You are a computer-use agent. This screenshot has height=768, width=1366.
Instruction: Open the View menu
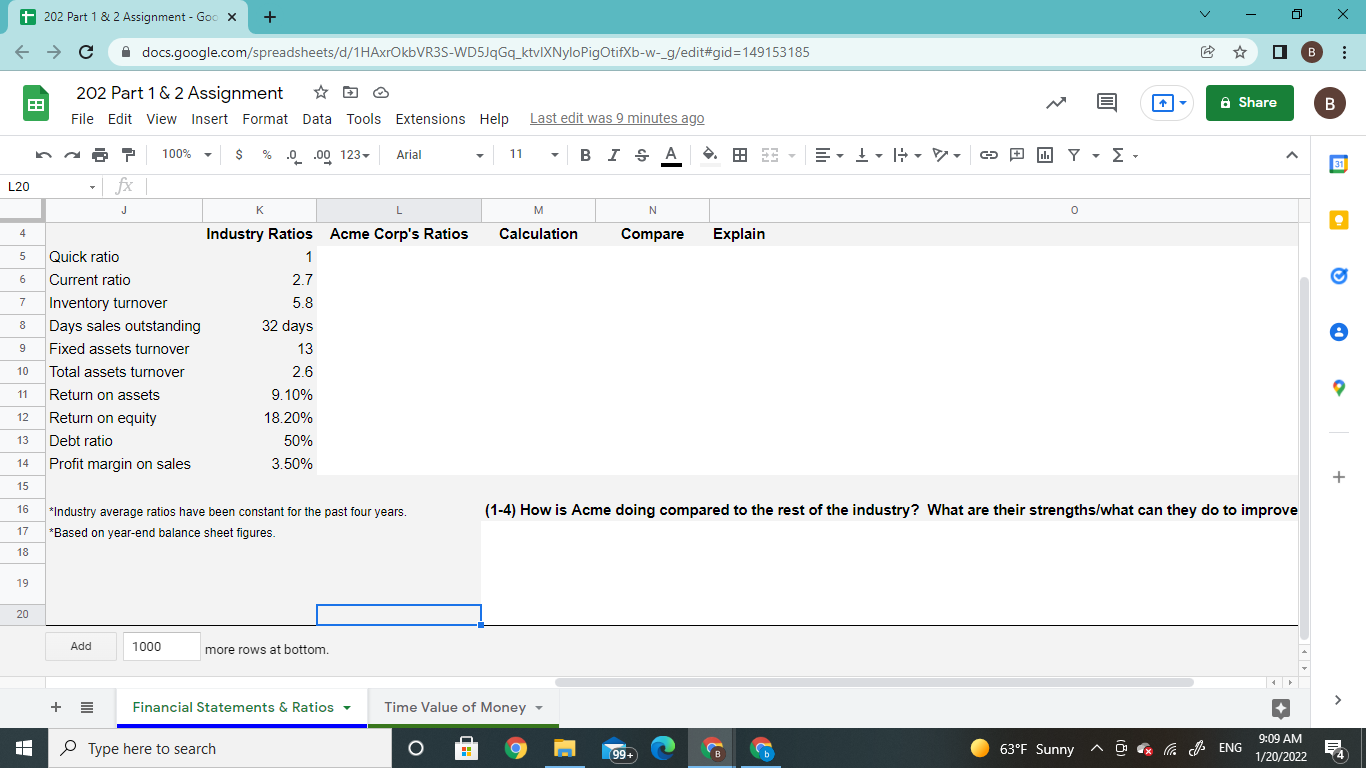point(161,119)
